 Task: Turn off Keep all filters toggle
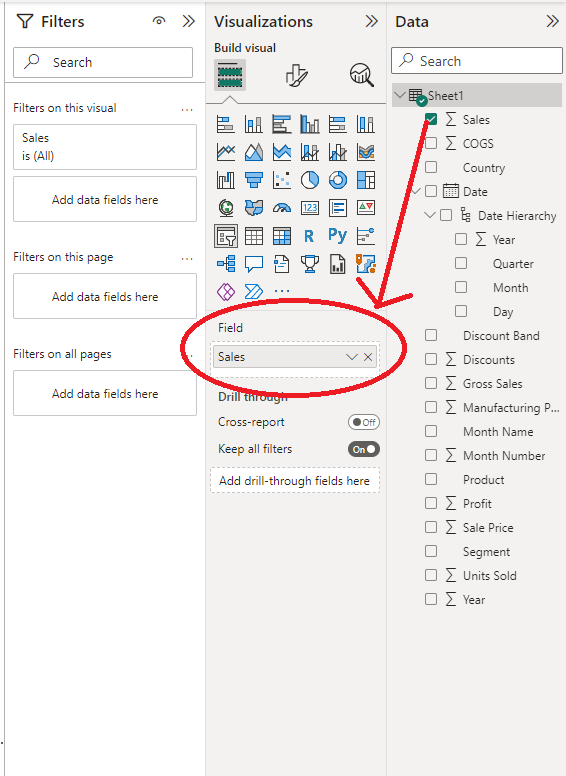pyautogui.click(x=364, y=449)
